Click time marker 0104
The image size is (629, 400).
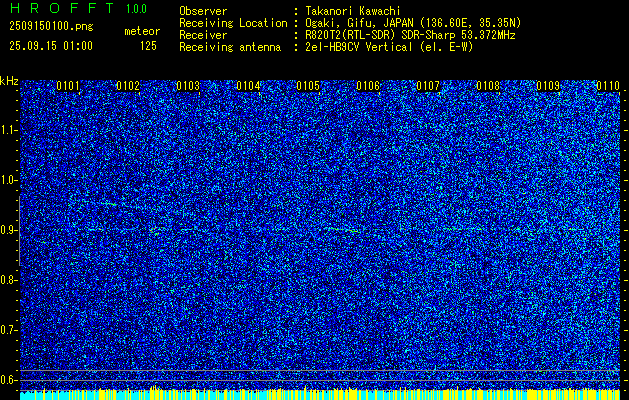(248, 86)
